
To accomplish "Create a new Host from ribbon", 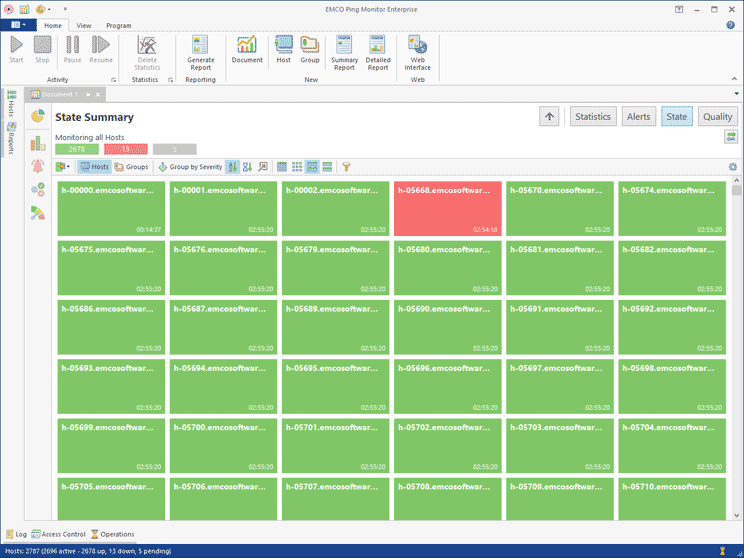I will click(x=283, y=50).
